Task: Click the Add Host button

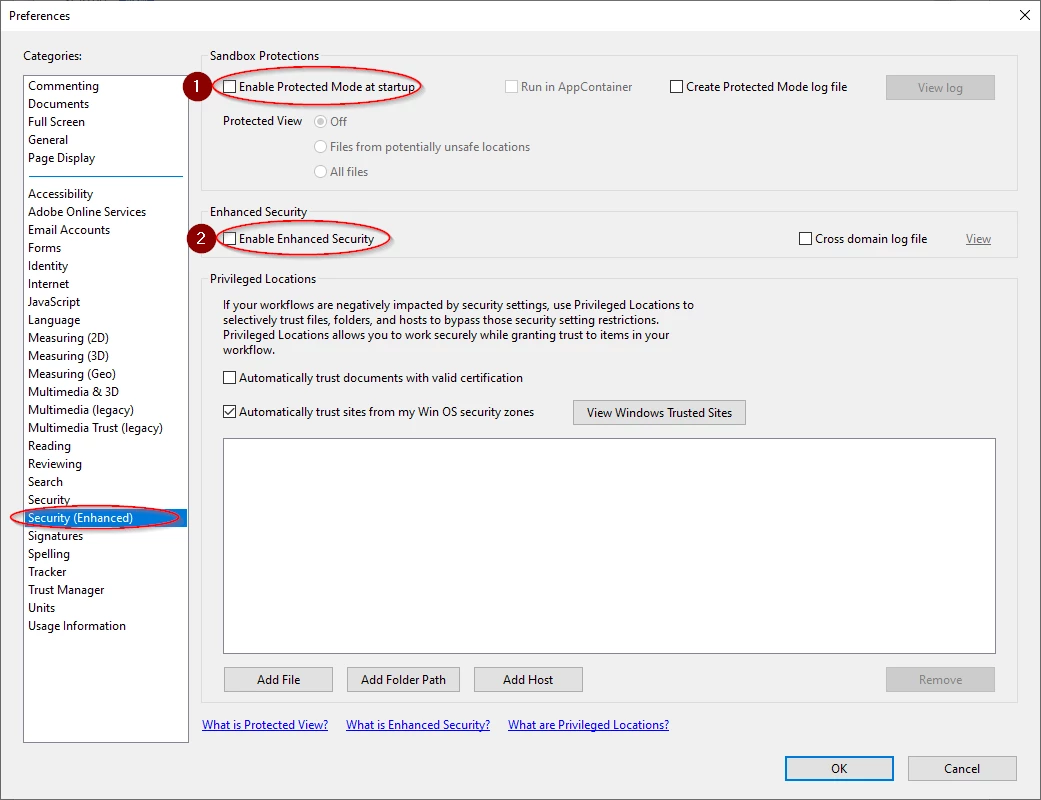Action: (528, 680)
